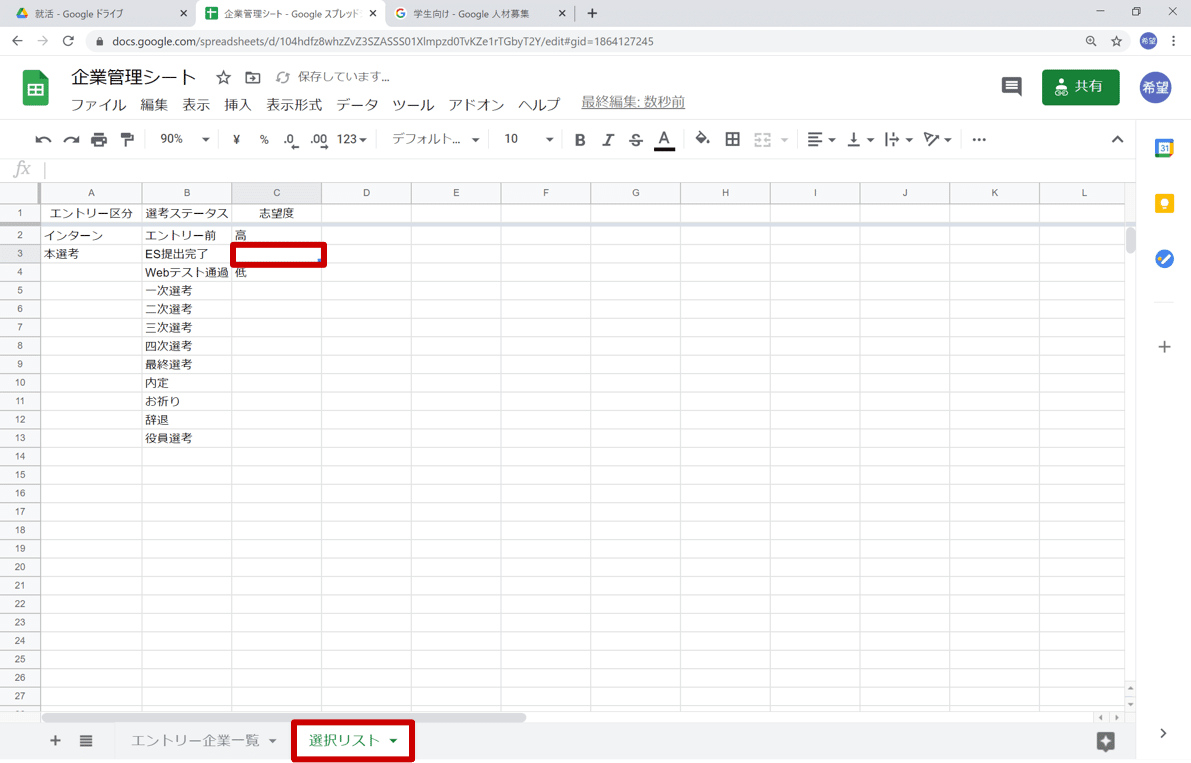Select cell containing Webテスト通過
Screen dimensions: 1191x763
click(x=187, y=273)
